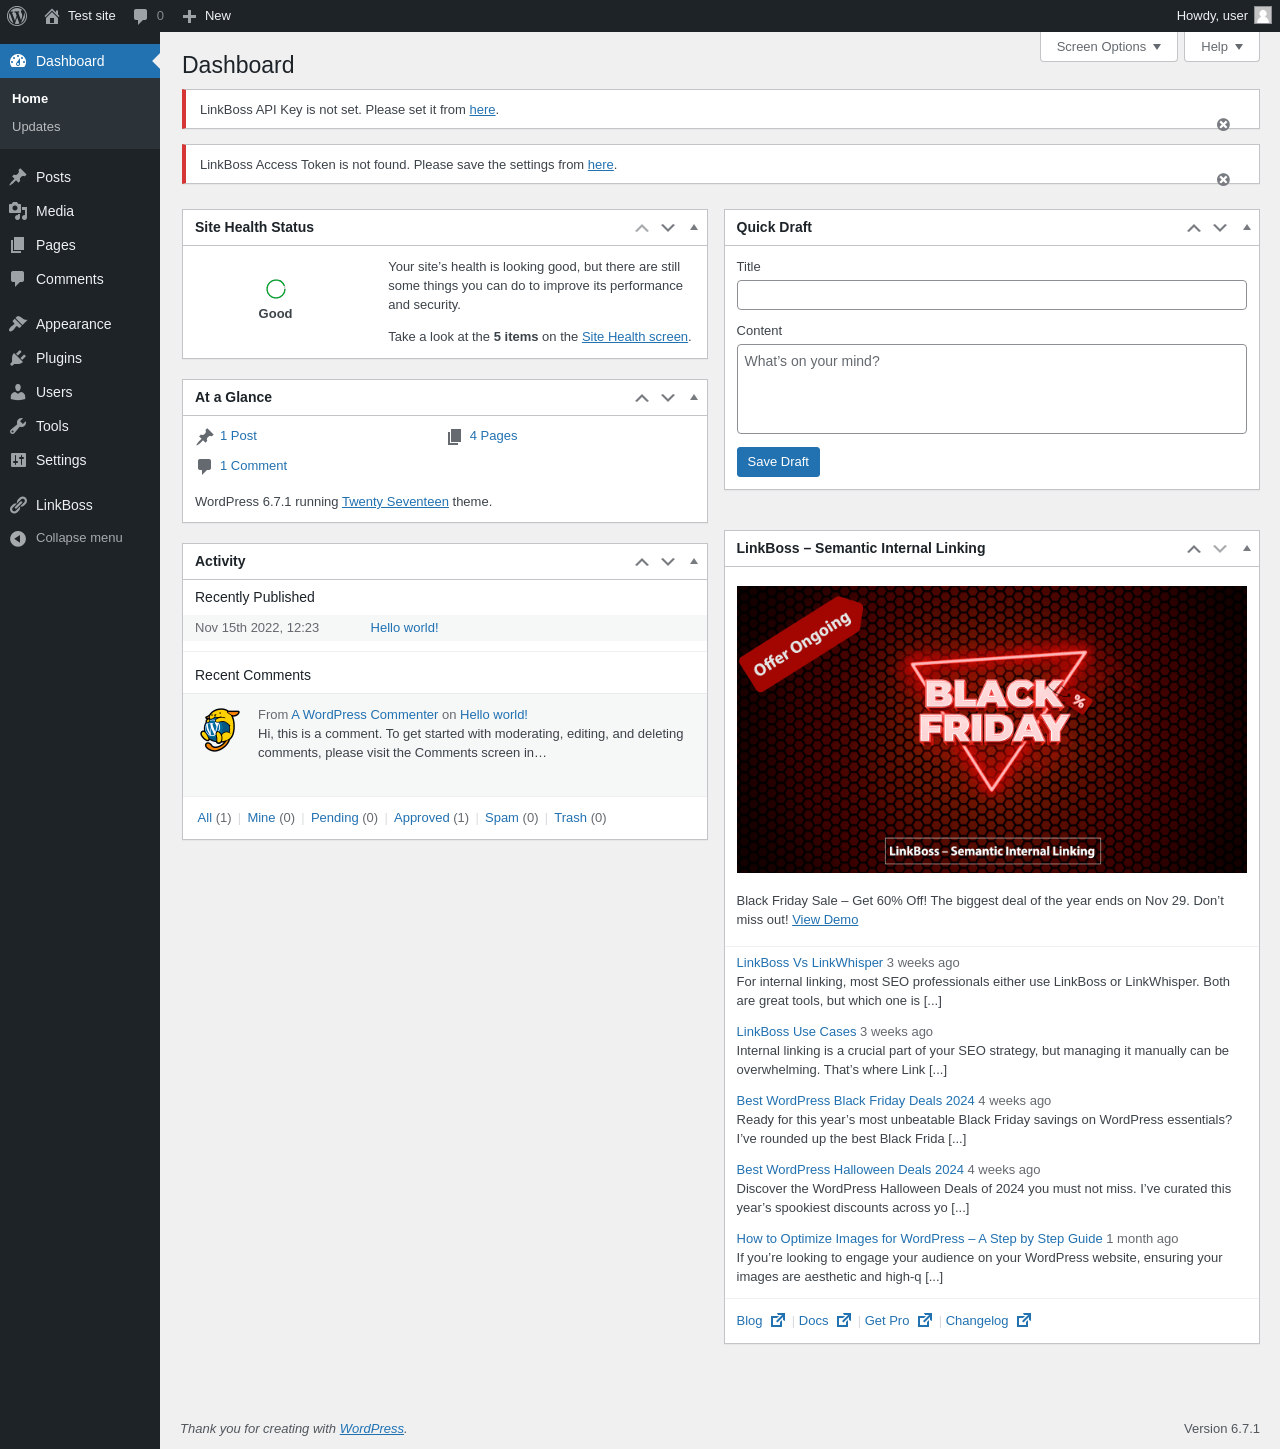Open Settings sidebar icon
1280x1449 pixels.
pyautogui.click(x=18, y=460)
